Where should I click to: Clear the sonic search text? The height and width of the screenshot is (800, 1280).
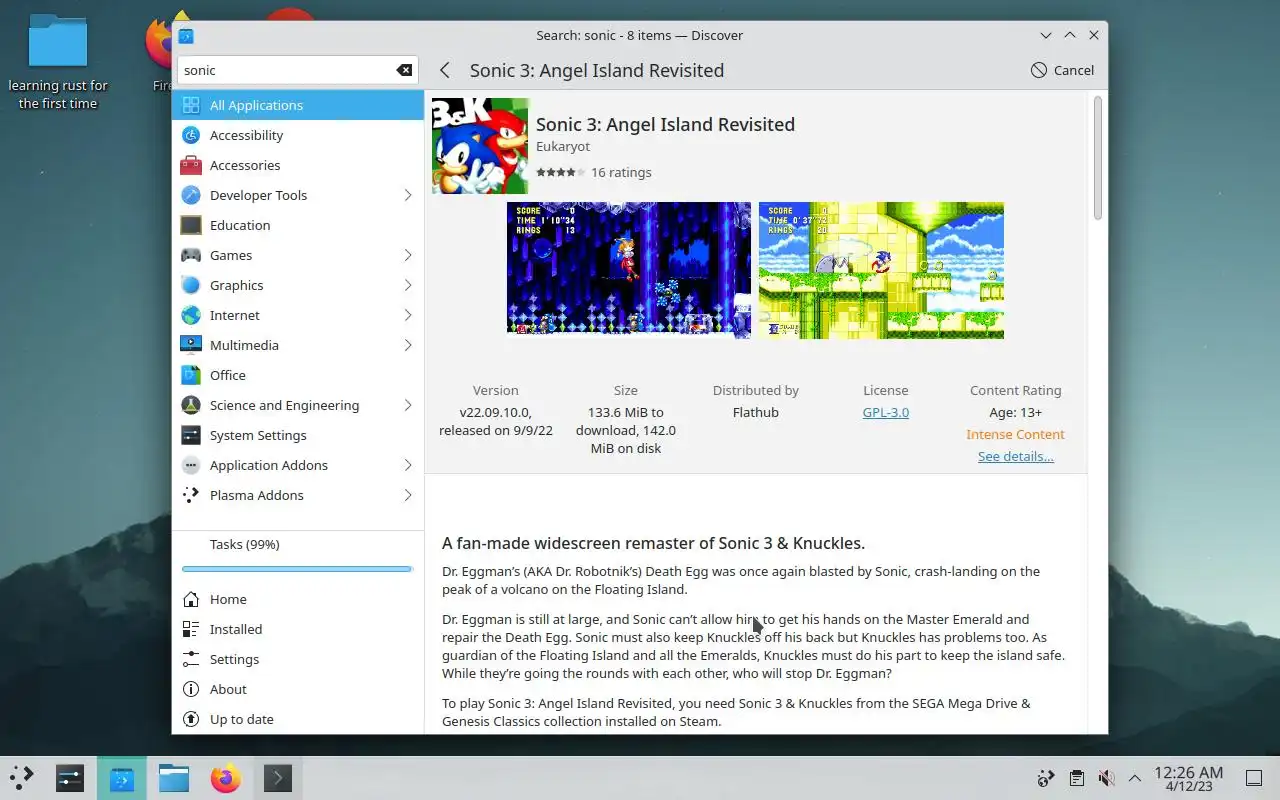(404, 70)
